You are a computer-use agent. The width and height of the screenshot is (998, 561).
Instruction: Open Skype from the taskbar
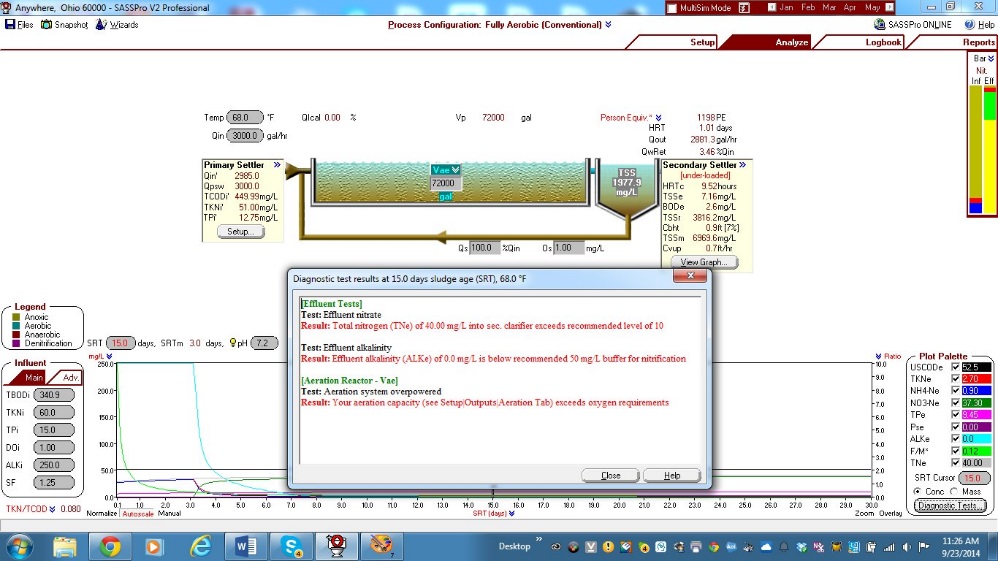[x=293, y=546]
